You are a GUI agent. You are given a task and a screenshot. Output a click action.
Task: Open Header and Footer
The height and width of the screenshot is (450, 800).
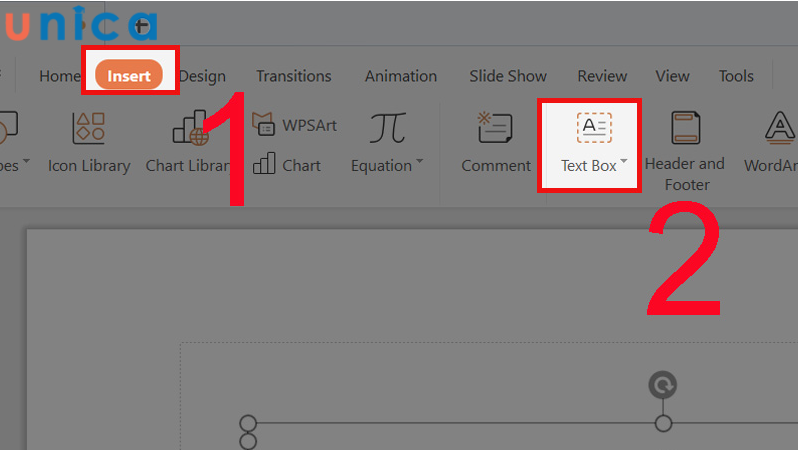point(685,128)
